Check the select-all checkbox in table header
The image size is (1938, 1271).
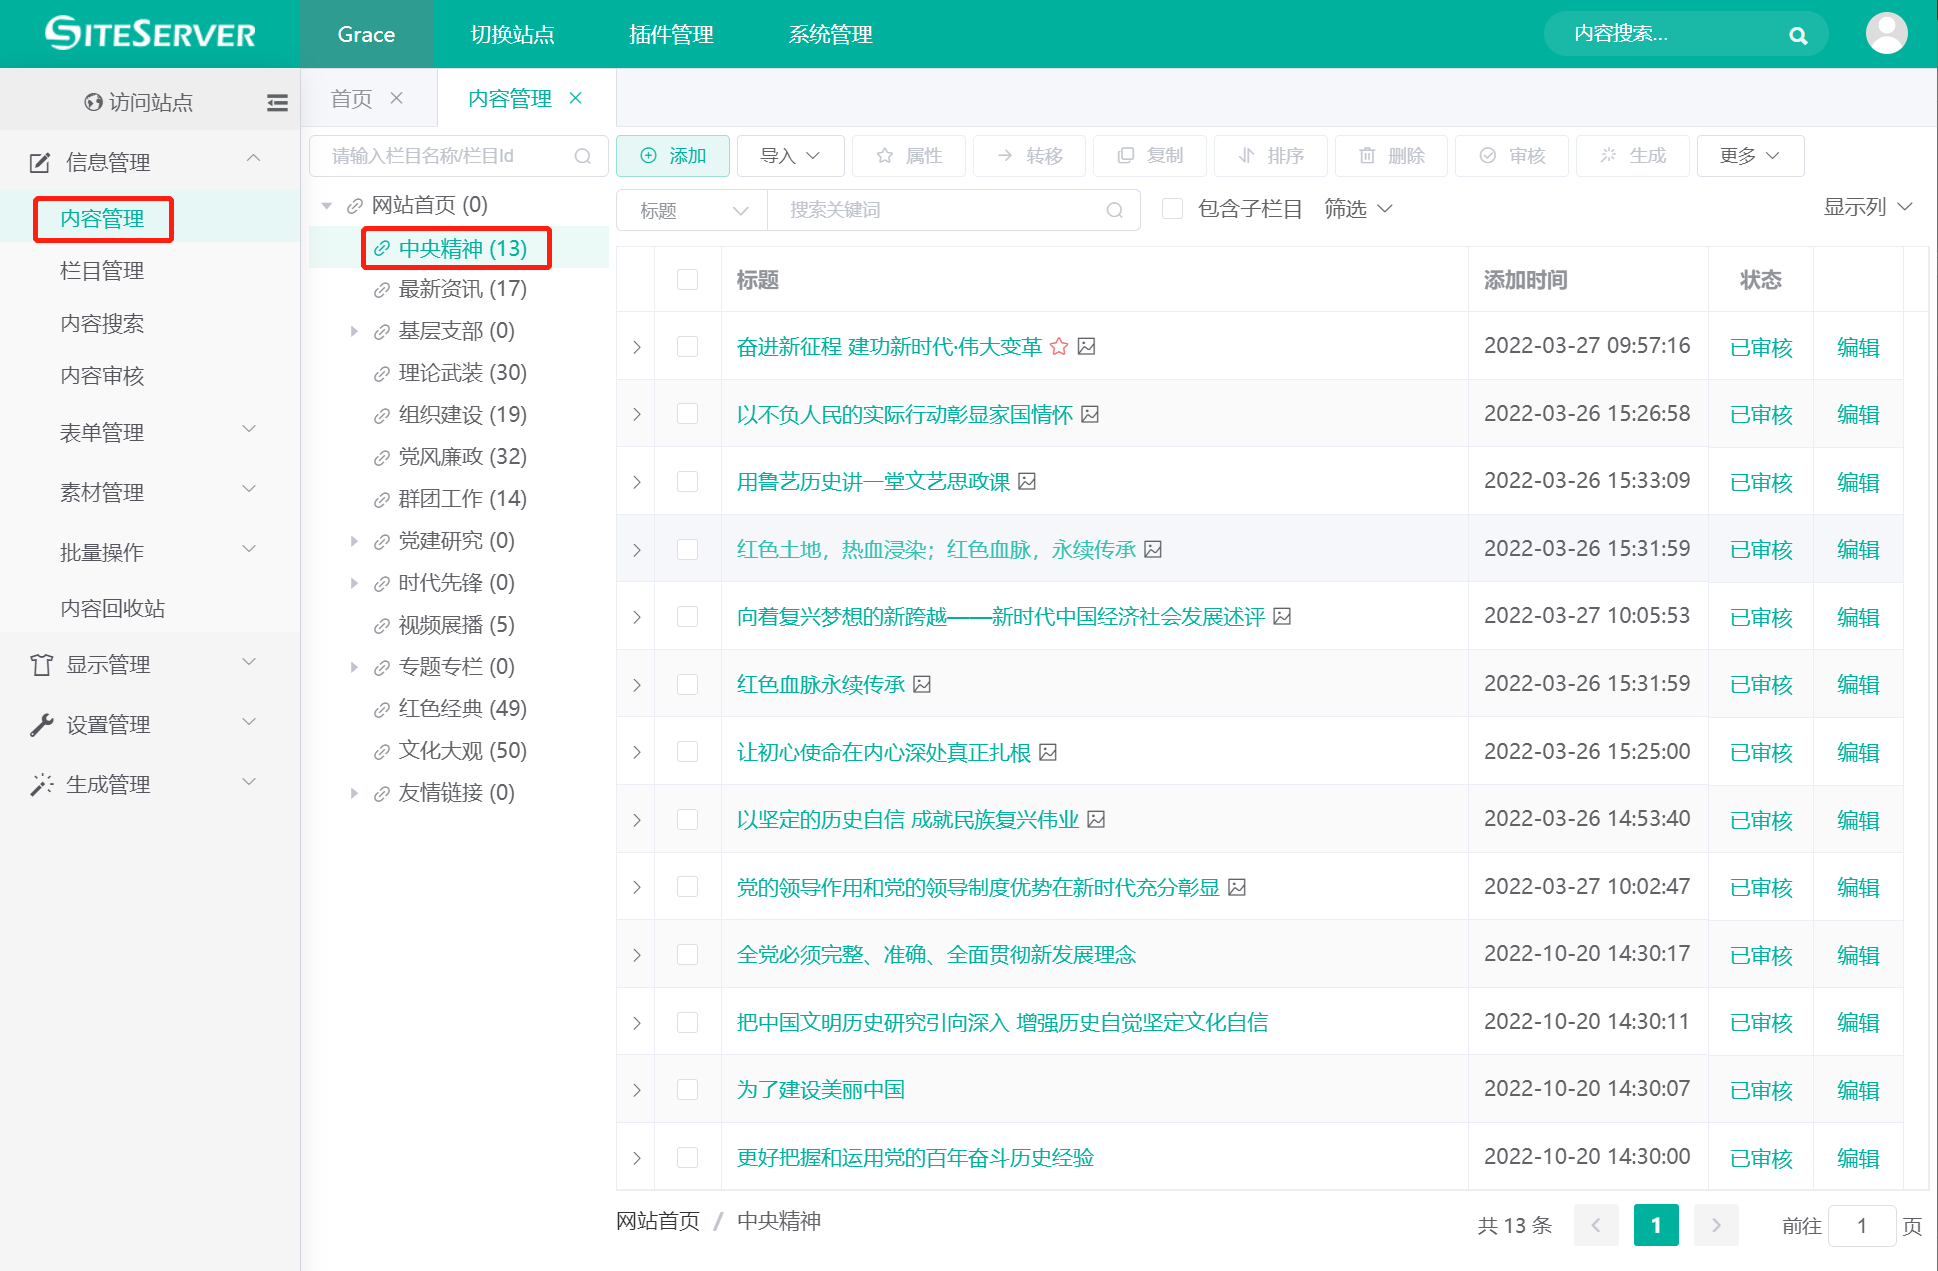point(687,280)
